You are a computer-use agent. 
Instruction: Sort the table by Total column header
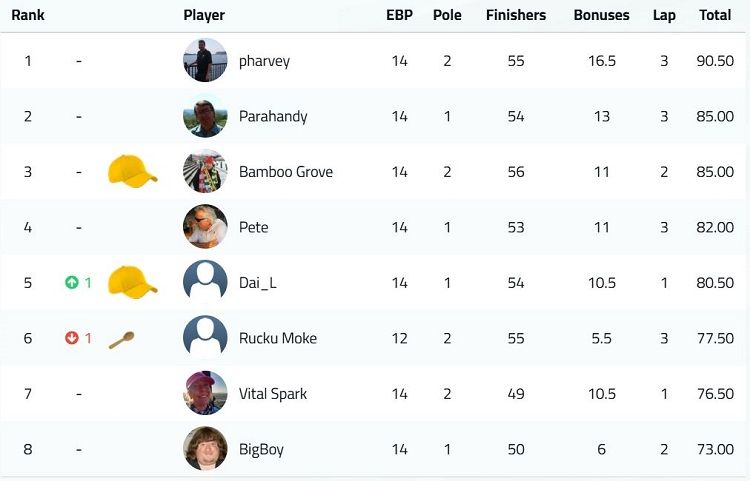click(715, 15)
